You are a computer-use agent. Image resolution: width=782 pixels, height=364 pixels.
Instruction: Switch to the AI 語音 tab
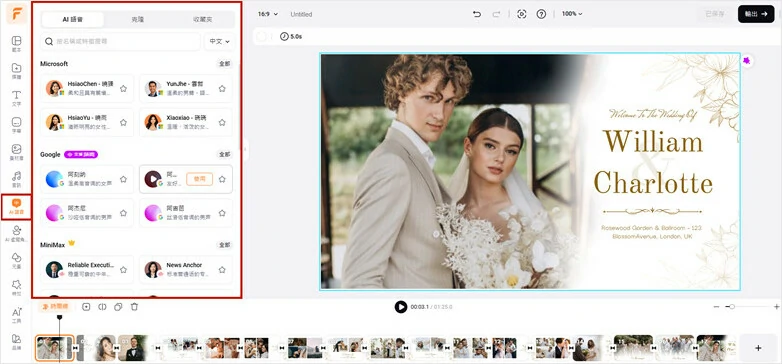73,19
